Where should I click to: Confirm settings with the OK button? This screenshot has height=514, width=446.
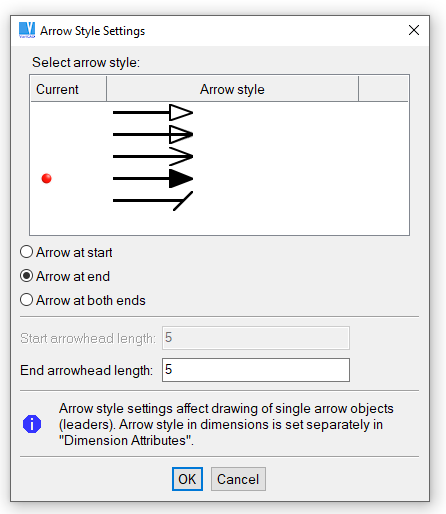pyautogui.click(x=187, y=479)
